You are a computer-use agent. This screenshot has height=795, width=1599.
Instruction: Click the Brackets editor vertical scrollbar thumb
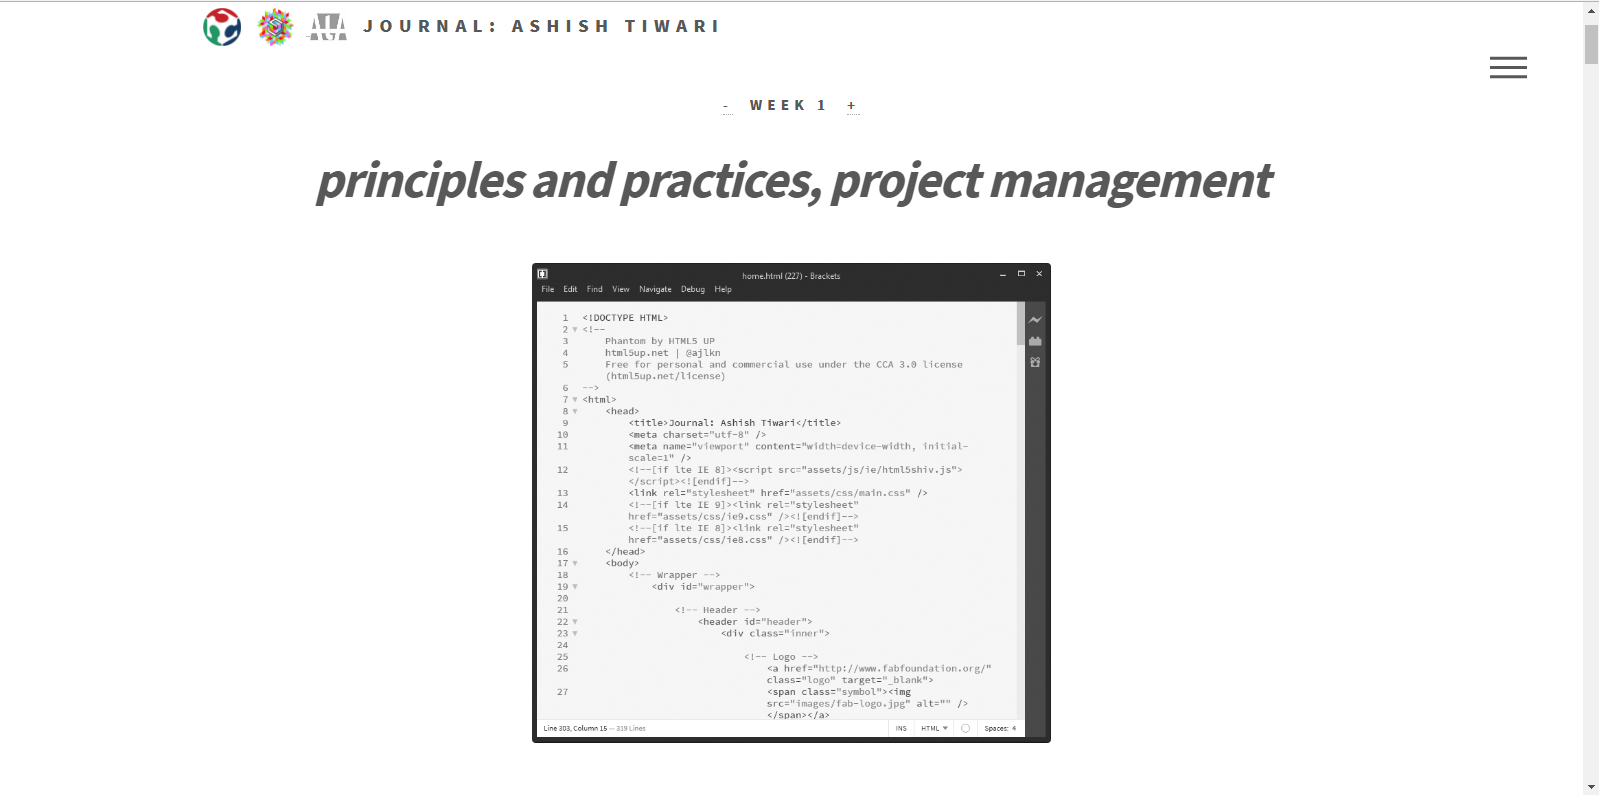[x=1020, y=324]
